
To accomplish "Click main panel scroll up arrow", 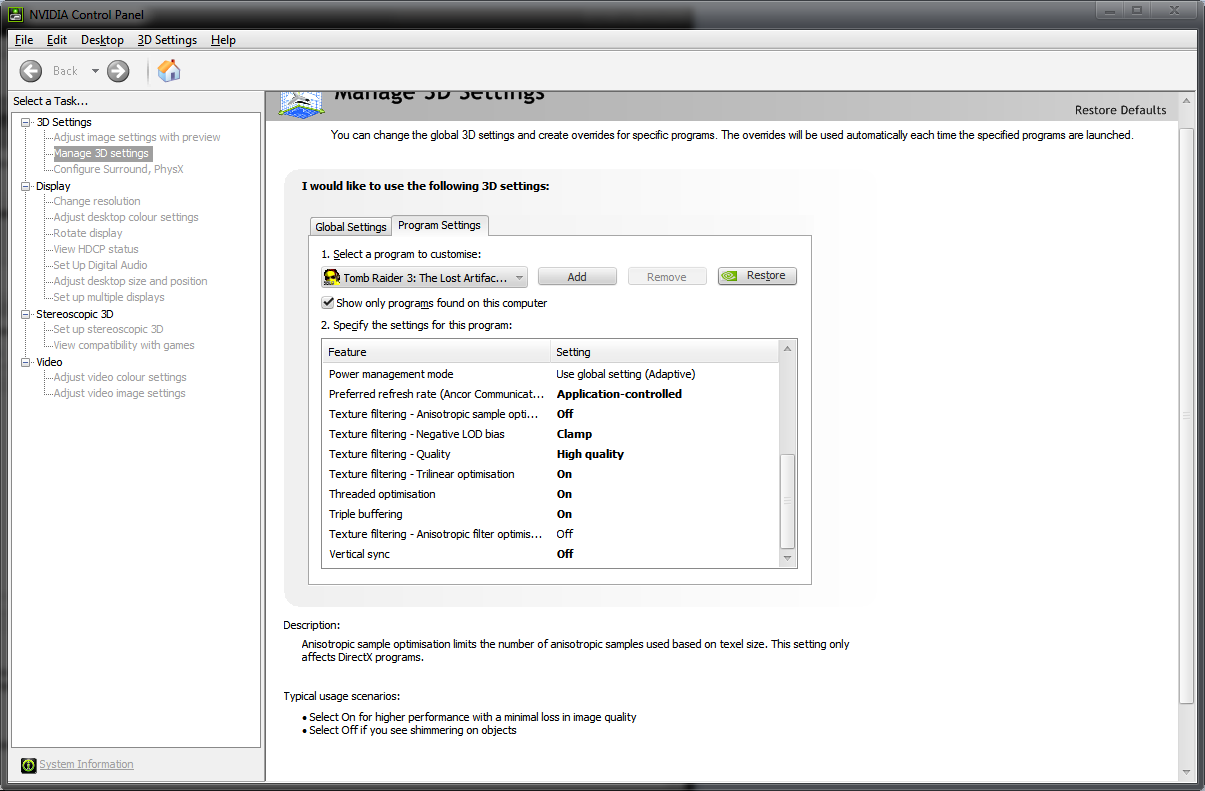I will tap(1186, 100).
